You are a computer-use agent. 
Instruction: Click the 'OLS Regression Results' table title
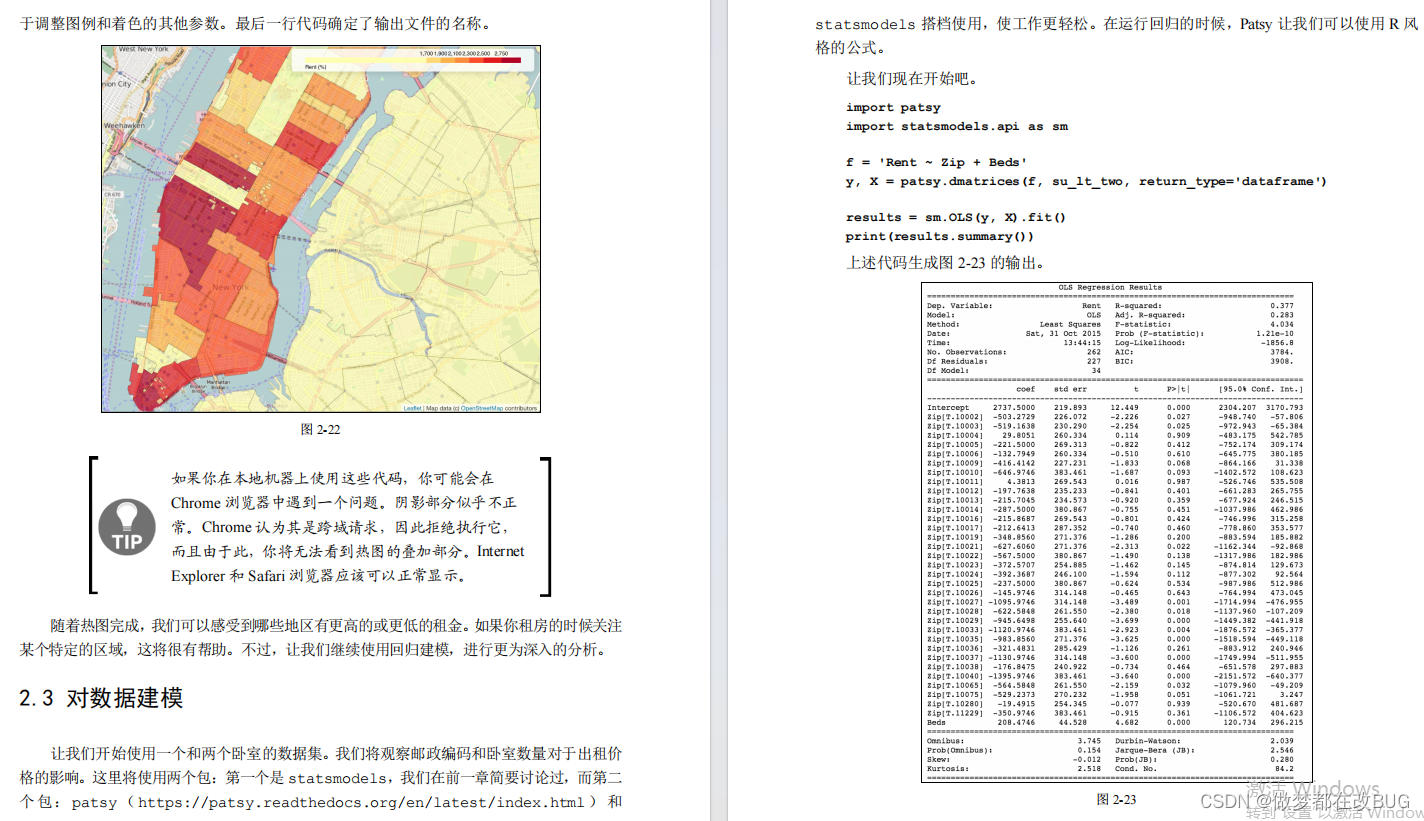coord(1110,287)
